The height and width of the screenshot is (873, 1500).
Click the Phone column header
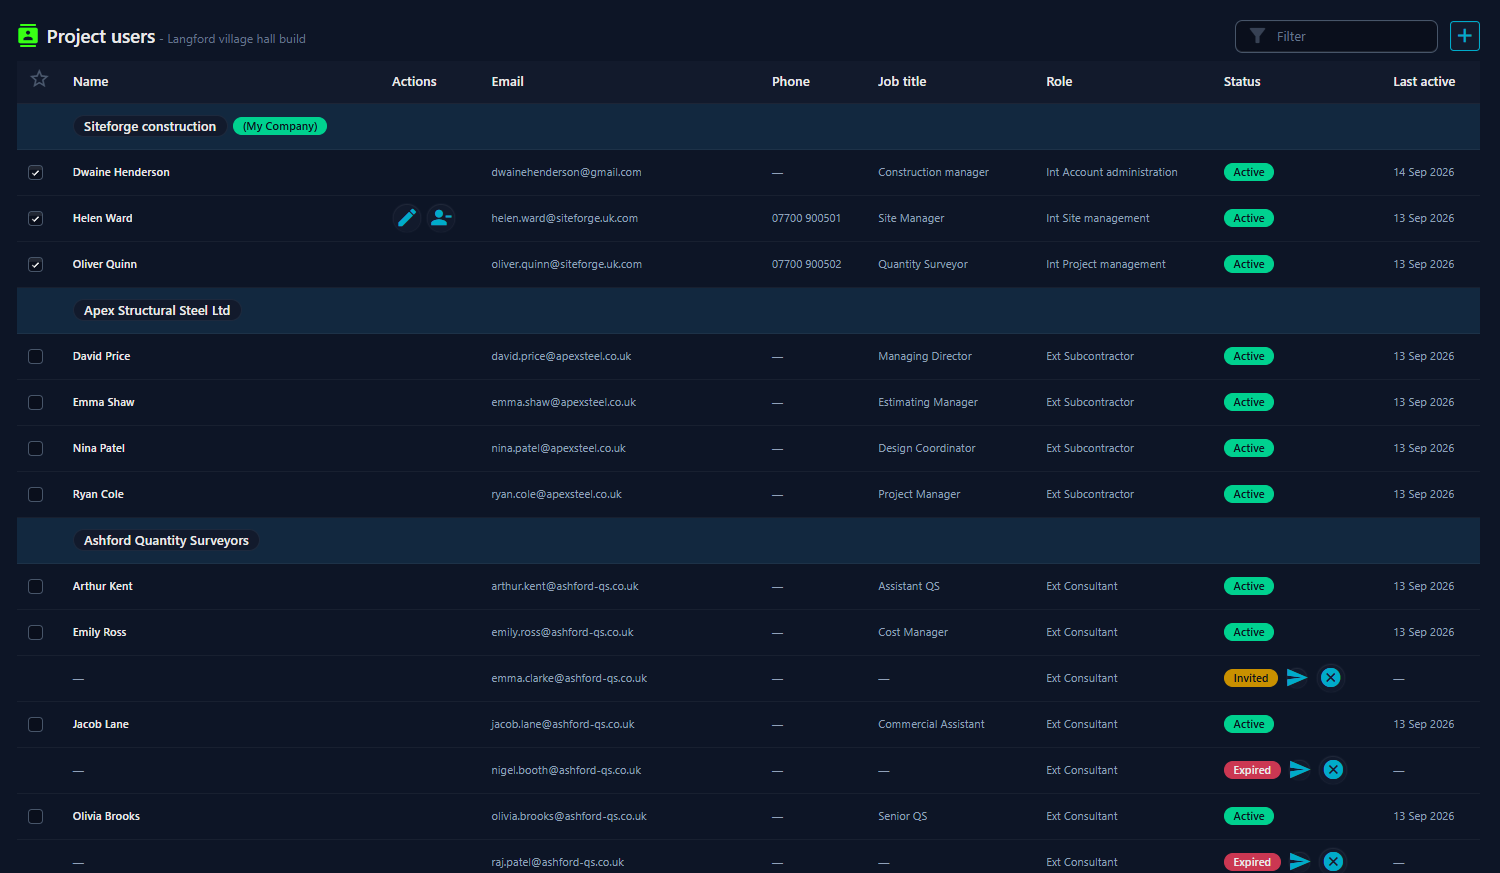pyautogui.click(x=791, y=82)
